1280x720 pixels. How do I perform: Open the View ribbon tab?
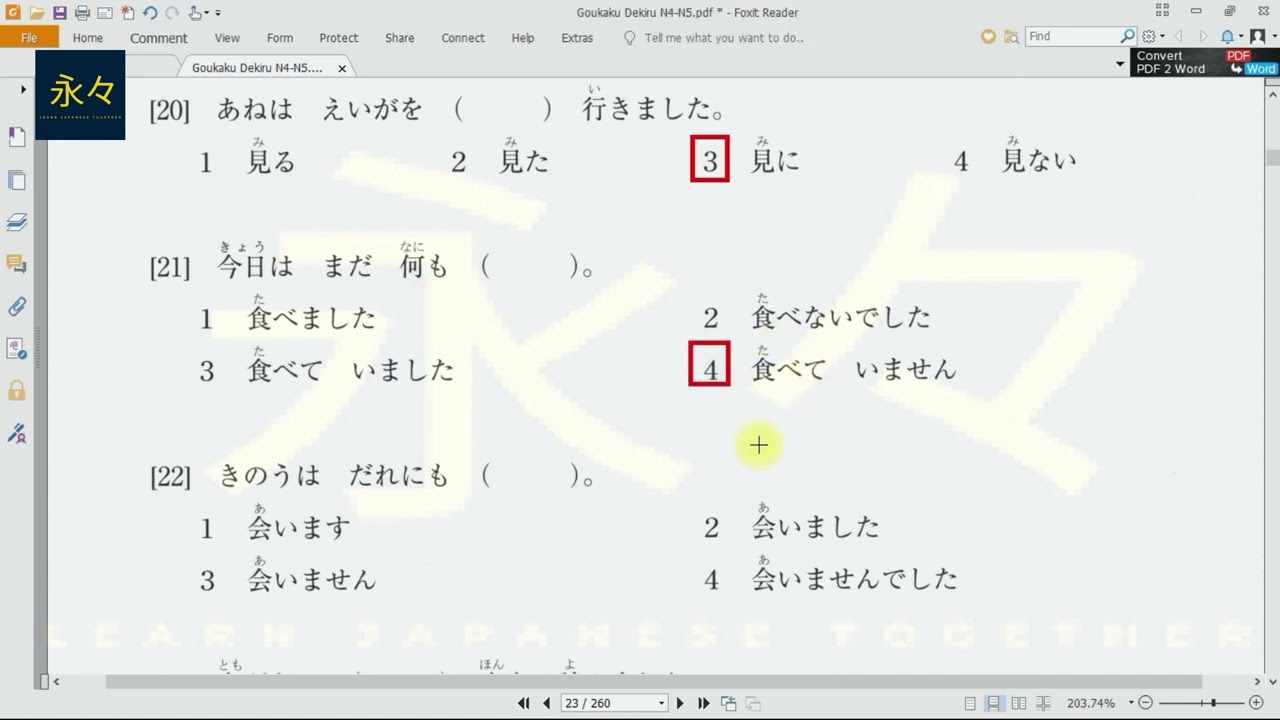point(227,38)
